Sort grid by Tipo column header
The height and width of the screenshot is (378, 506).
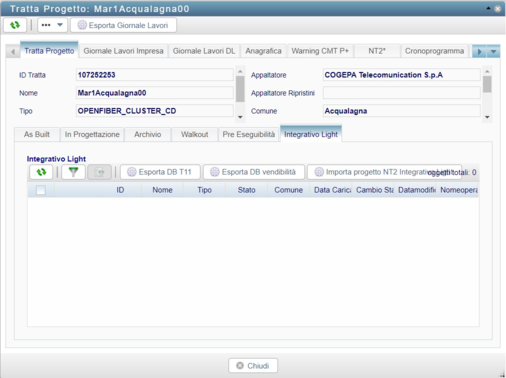204,190
